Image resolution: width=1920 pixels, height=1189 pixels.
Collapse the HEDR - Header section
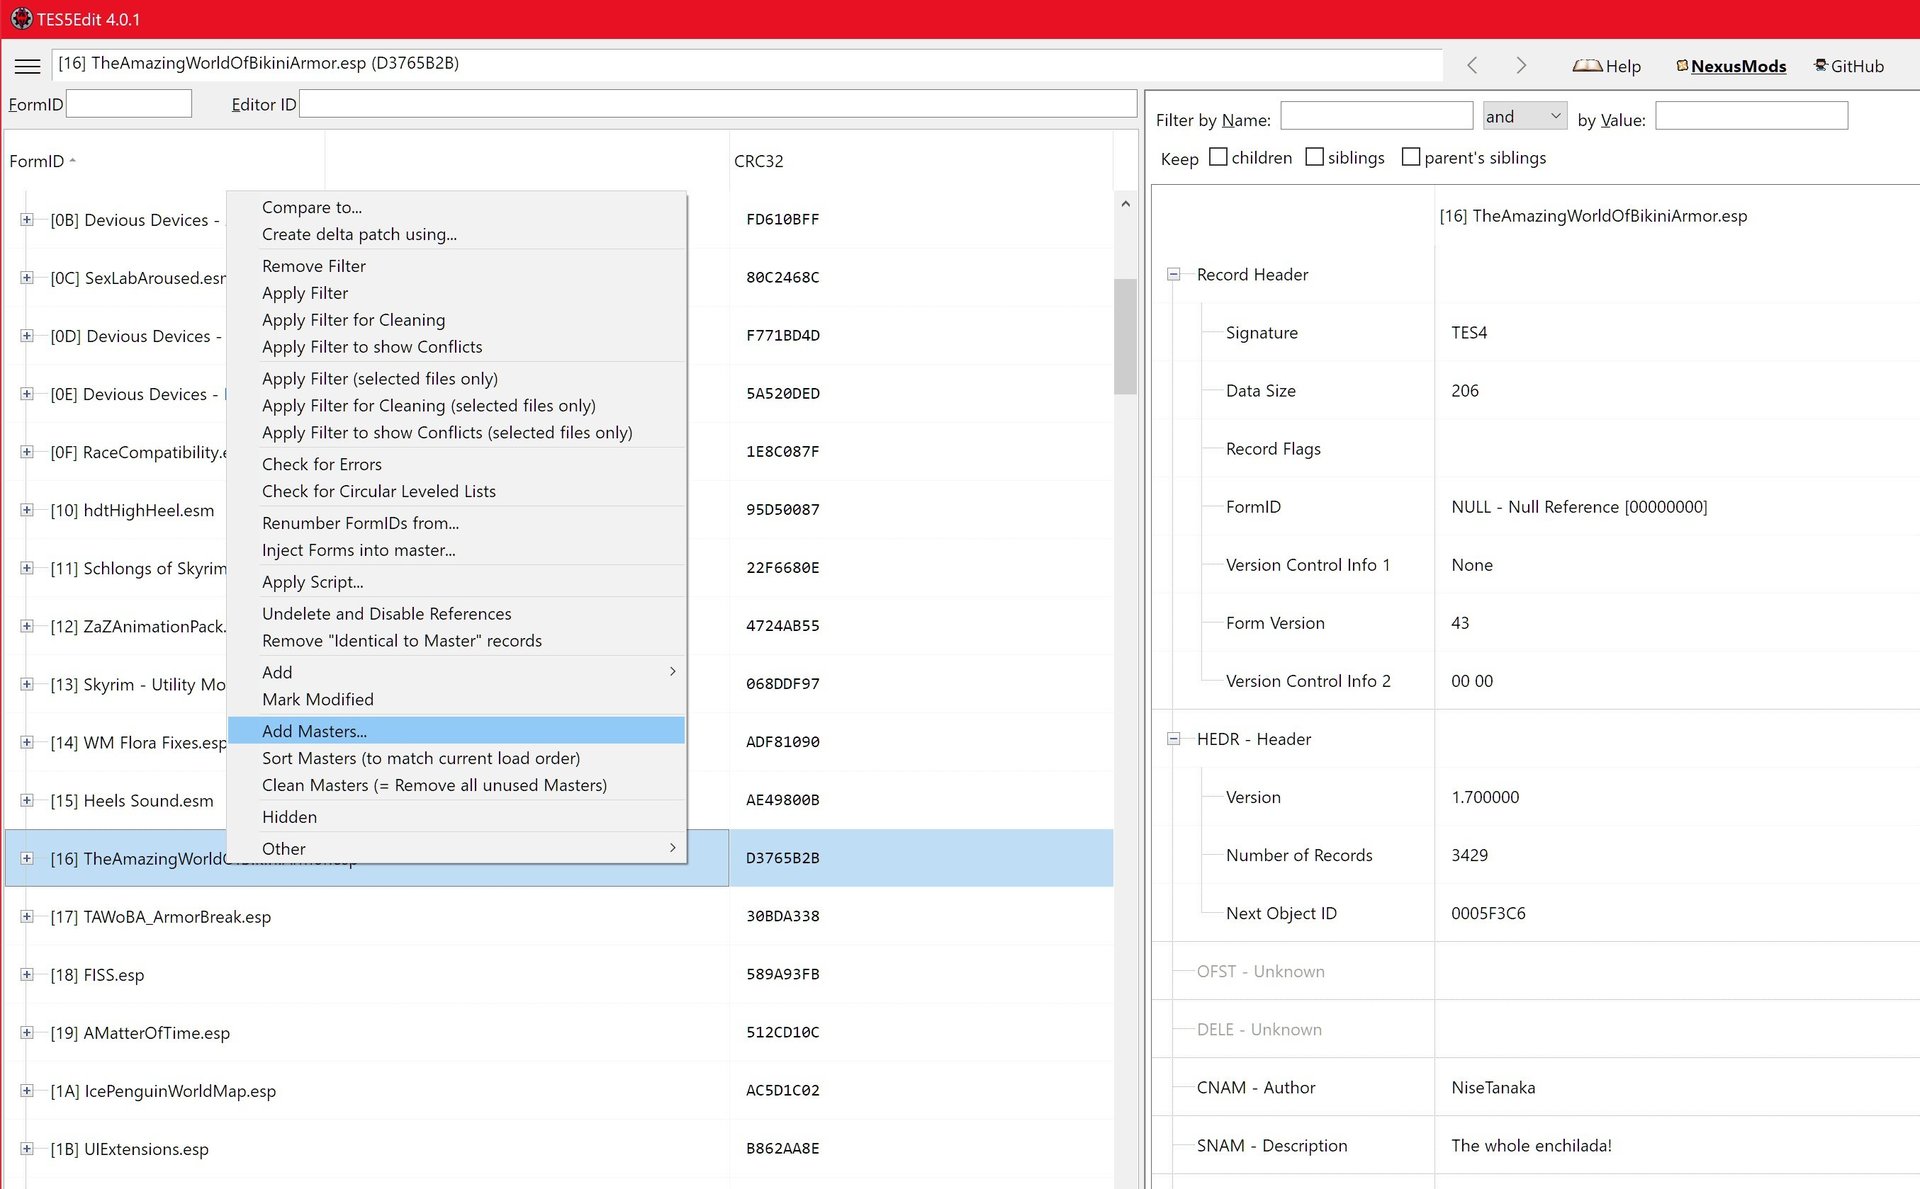(1174, 739)
